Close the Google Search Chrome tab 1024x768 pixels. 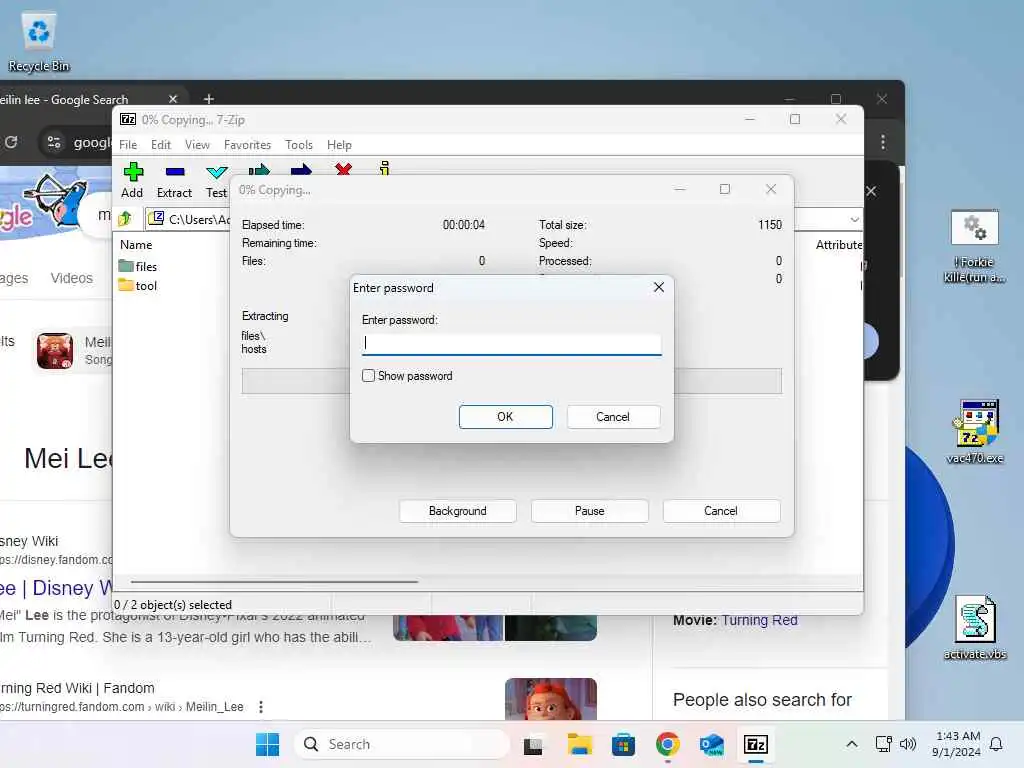click(x=173, y=99)
